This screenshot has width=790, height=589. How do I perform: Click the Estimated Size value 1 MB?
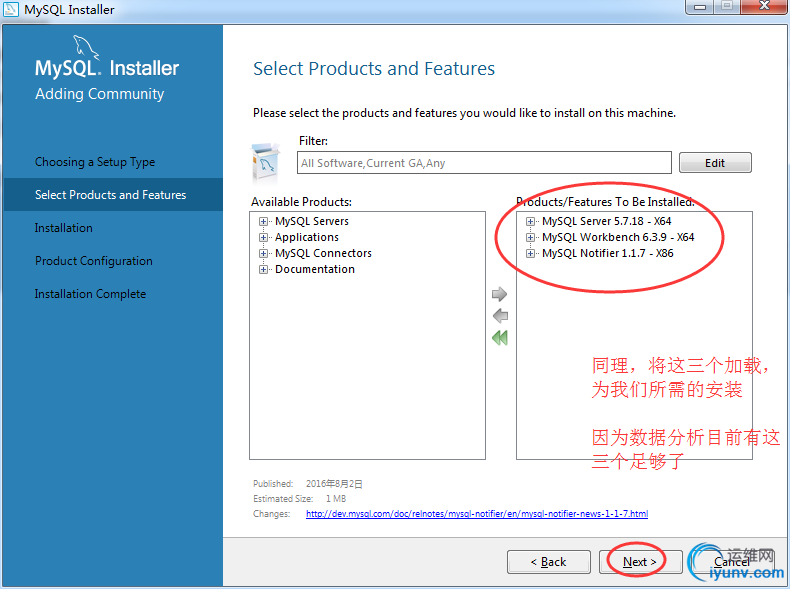[336, 499]
